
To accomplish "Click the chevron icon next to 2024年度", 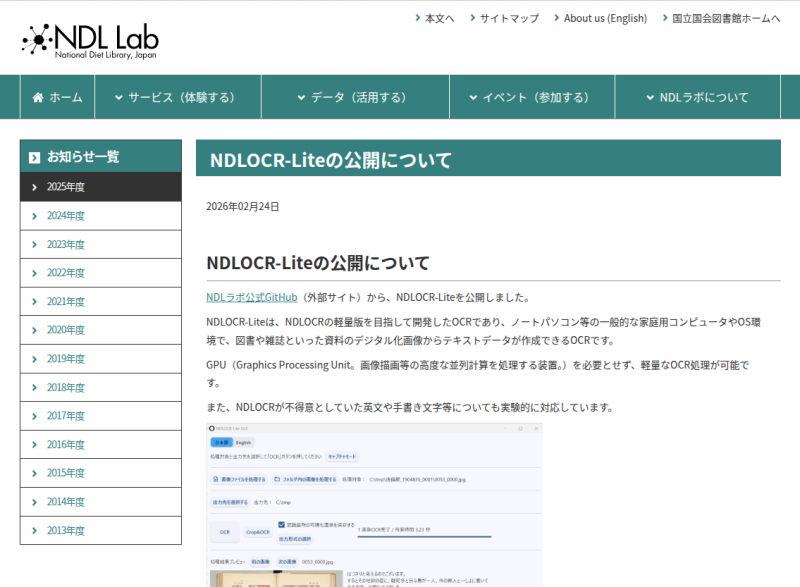I will (x=34, y=216).
